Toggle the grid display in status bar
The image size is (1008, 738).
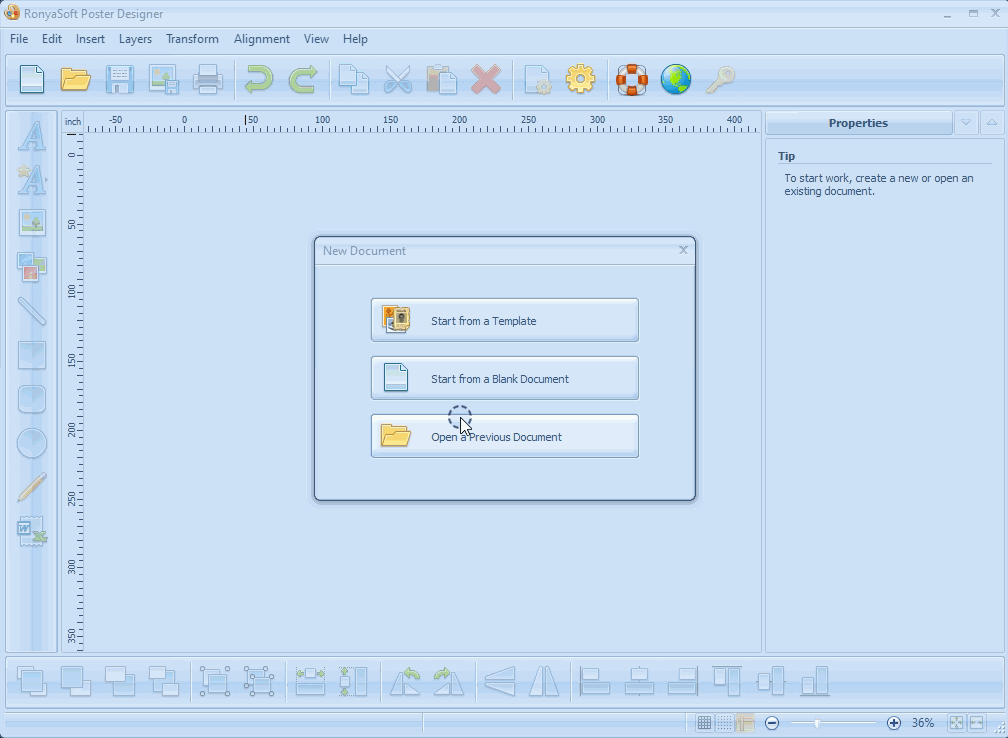(704, 723)
